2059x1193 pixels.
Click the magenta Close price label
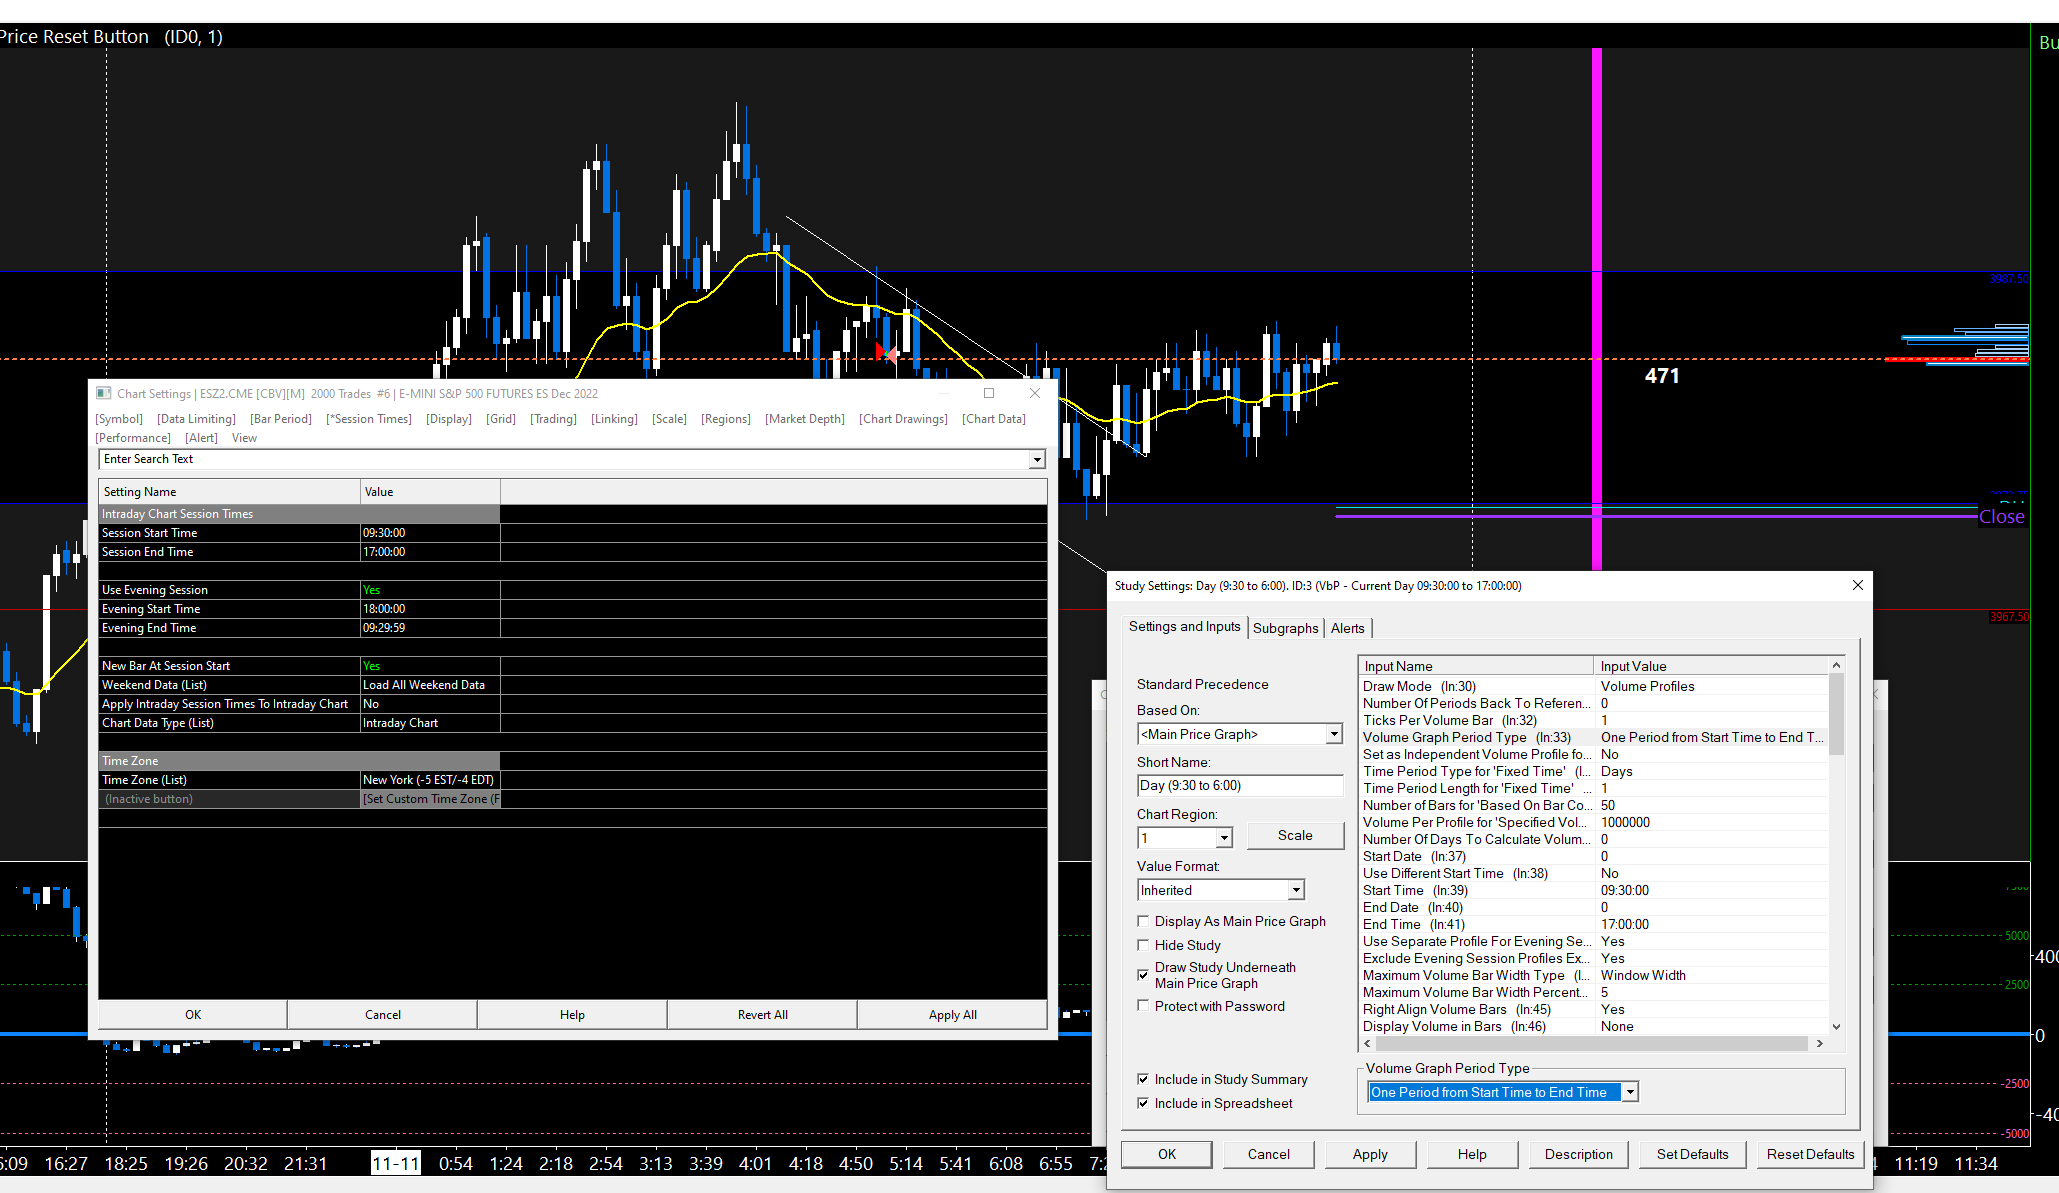2001,516
